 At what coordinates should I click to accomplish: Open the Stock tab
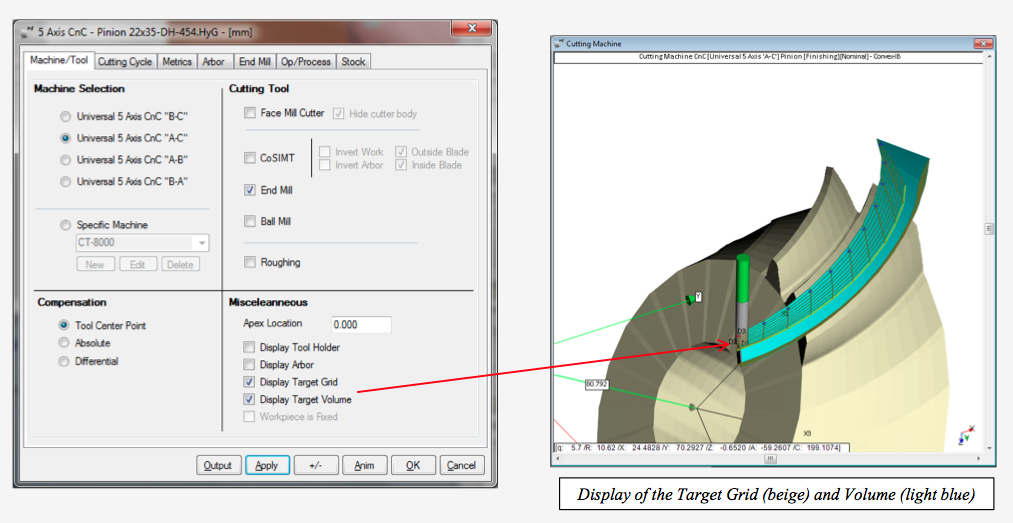(353, 62)
